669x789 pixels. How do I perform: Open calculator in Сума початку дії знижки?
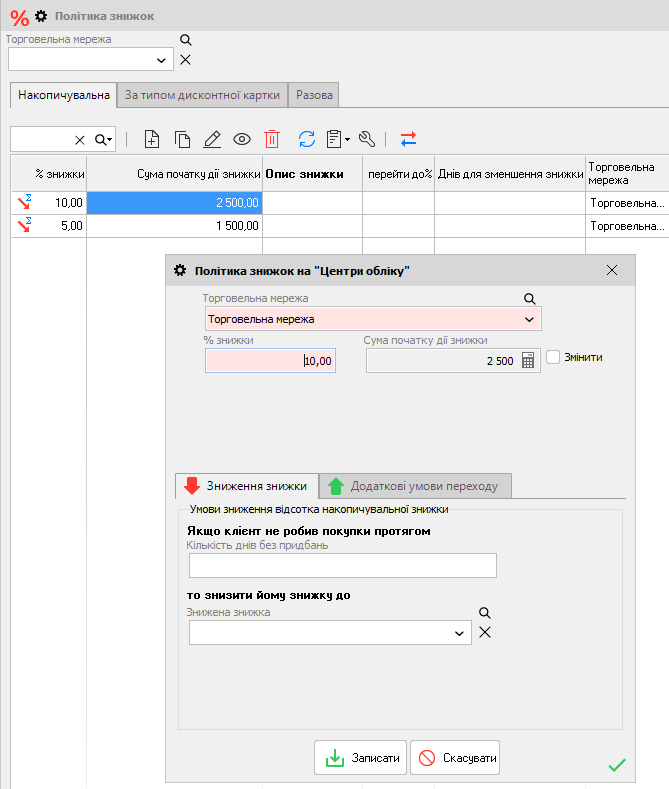(x=529, y=361)
